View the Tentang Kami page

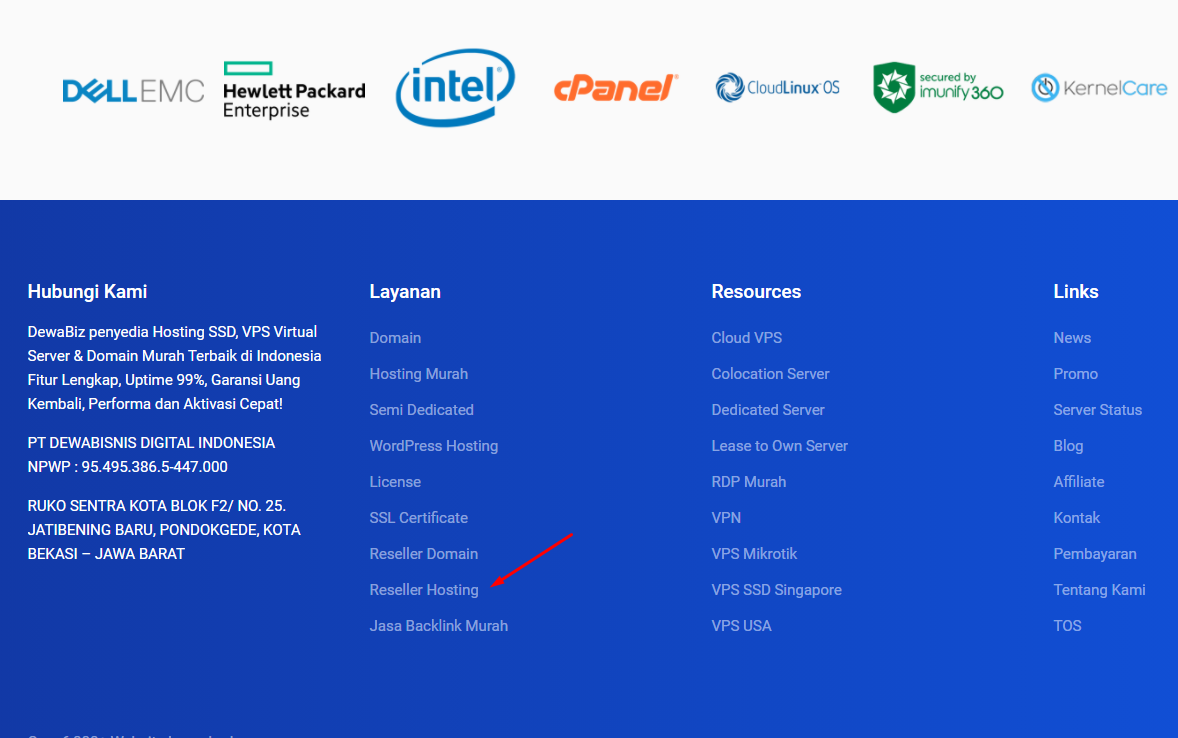[x=1099, y=590]
